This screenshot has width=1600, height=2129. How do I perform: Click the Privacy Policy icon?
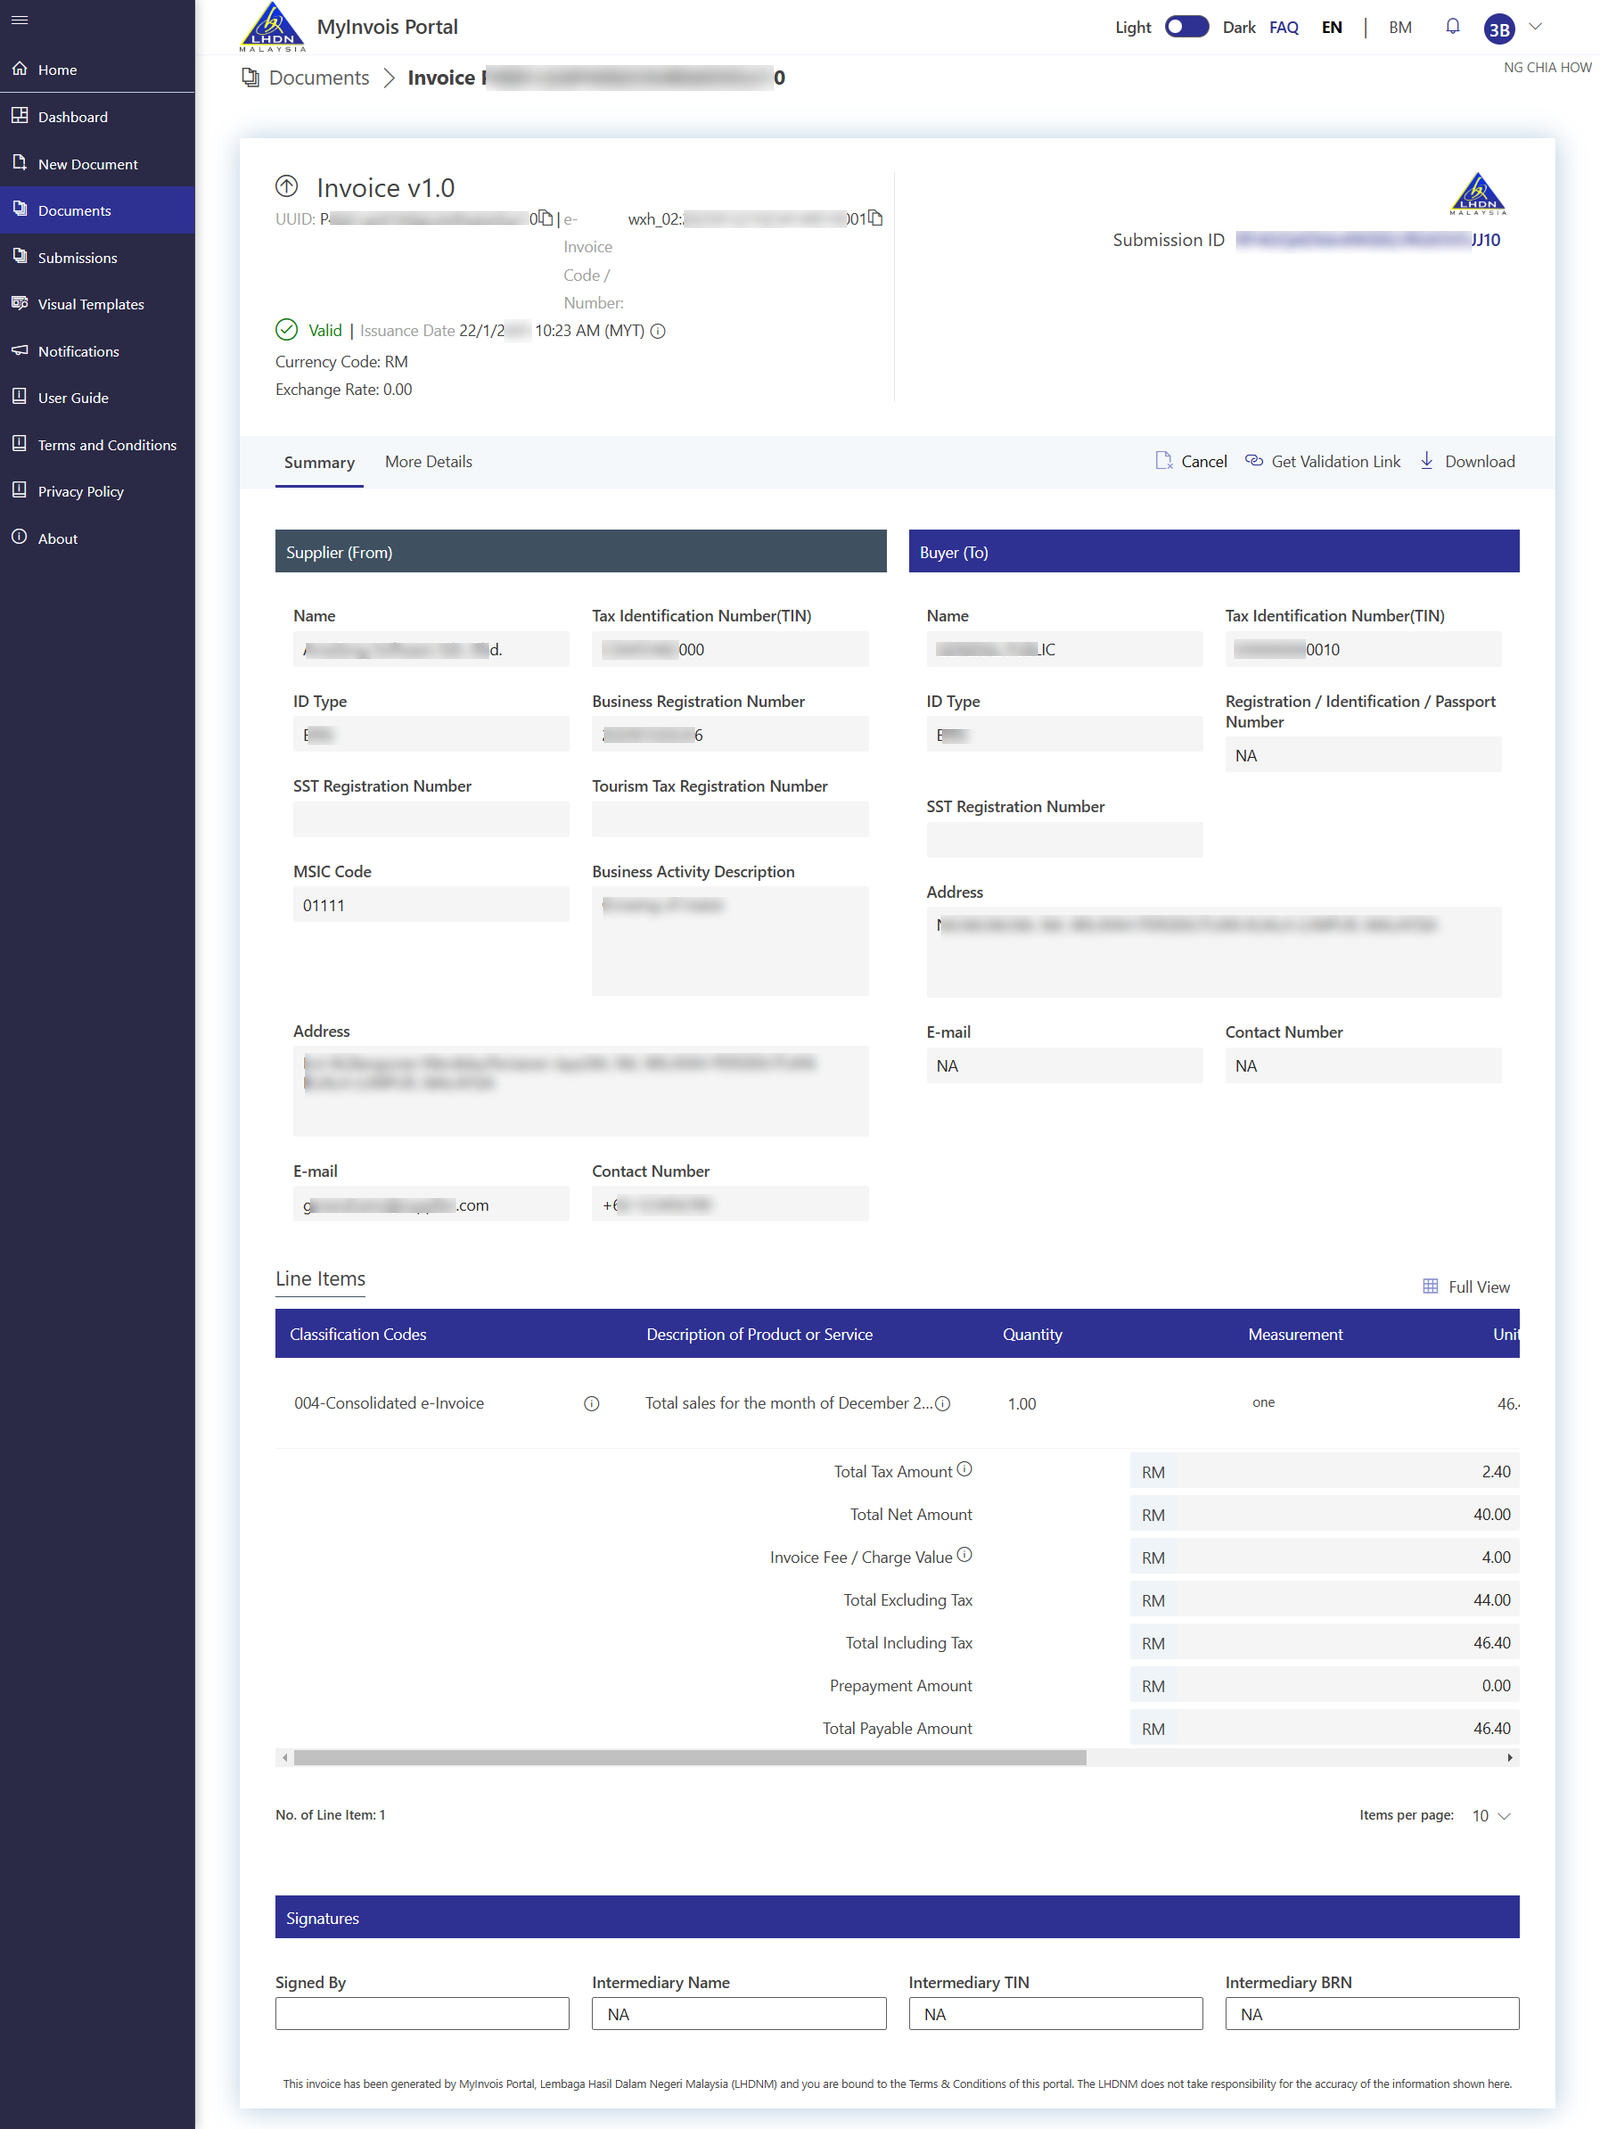coord(20,491)
